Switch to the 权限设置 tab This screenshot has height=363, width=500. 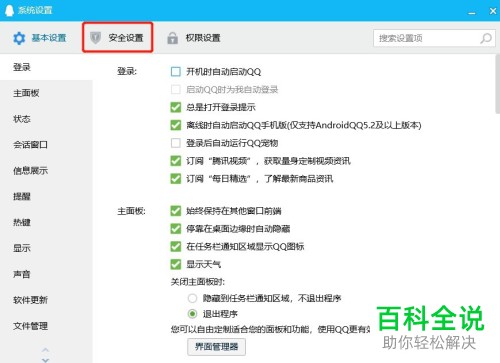194,38
